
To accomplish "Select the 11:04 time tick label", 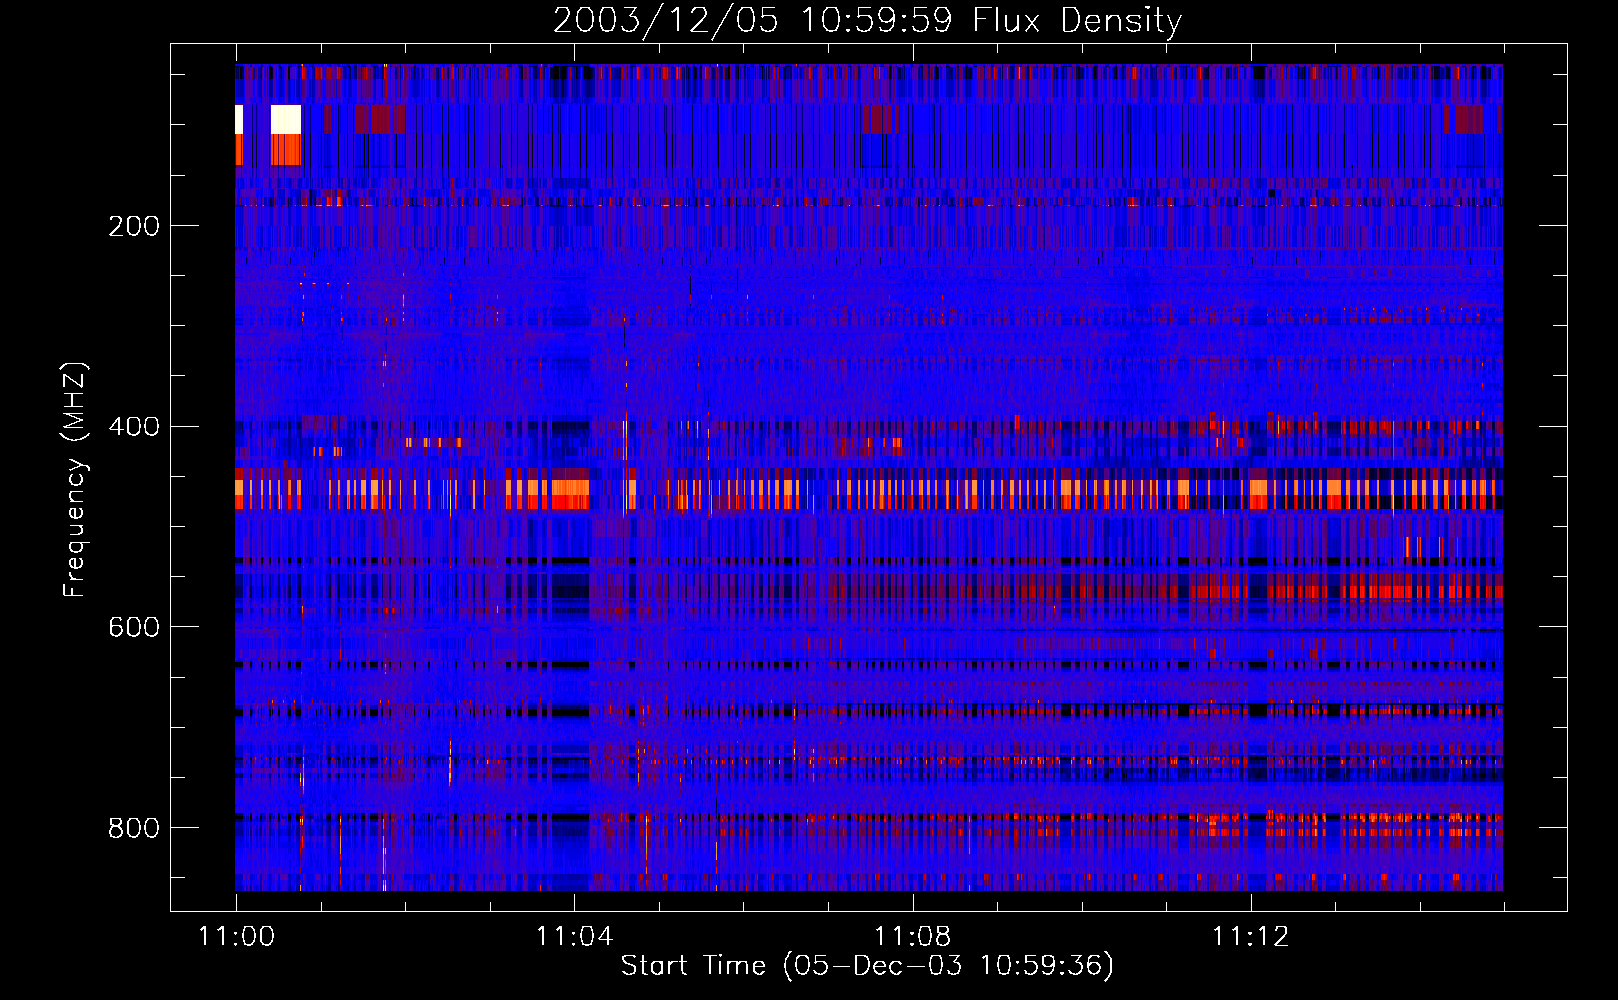I will (574, 936).
